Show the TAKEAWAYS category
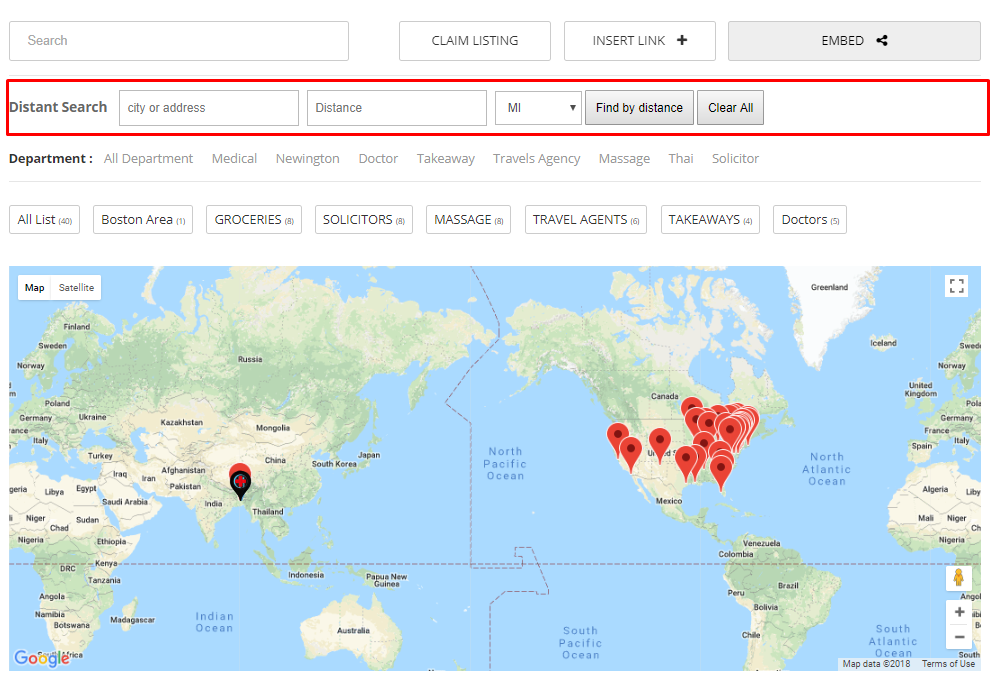990x679 pixels. 710,220
